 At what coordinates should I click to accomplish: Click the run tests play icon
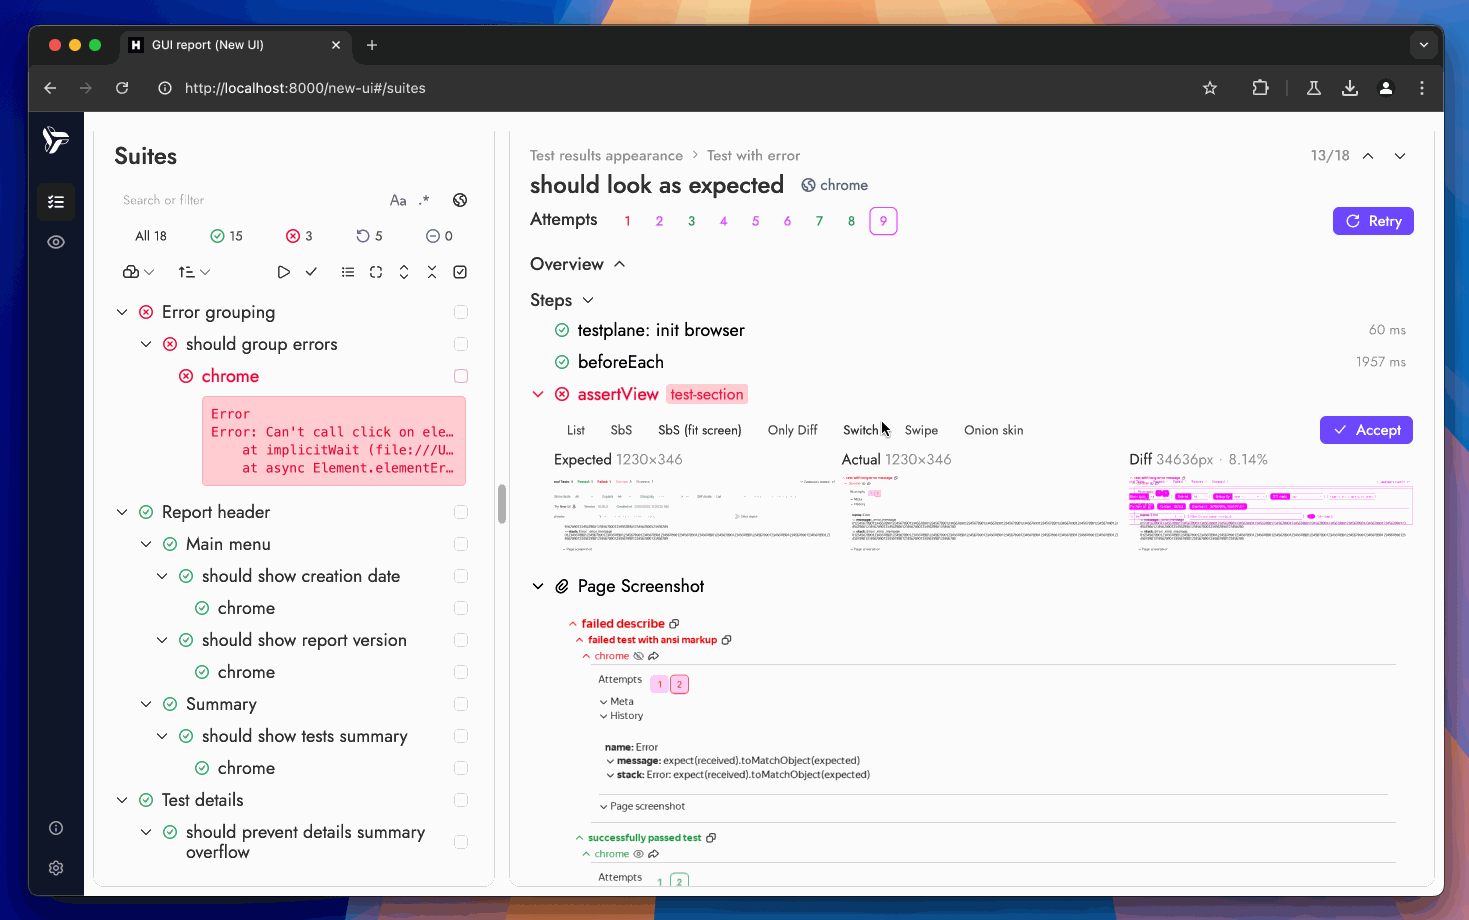[284, 272]
